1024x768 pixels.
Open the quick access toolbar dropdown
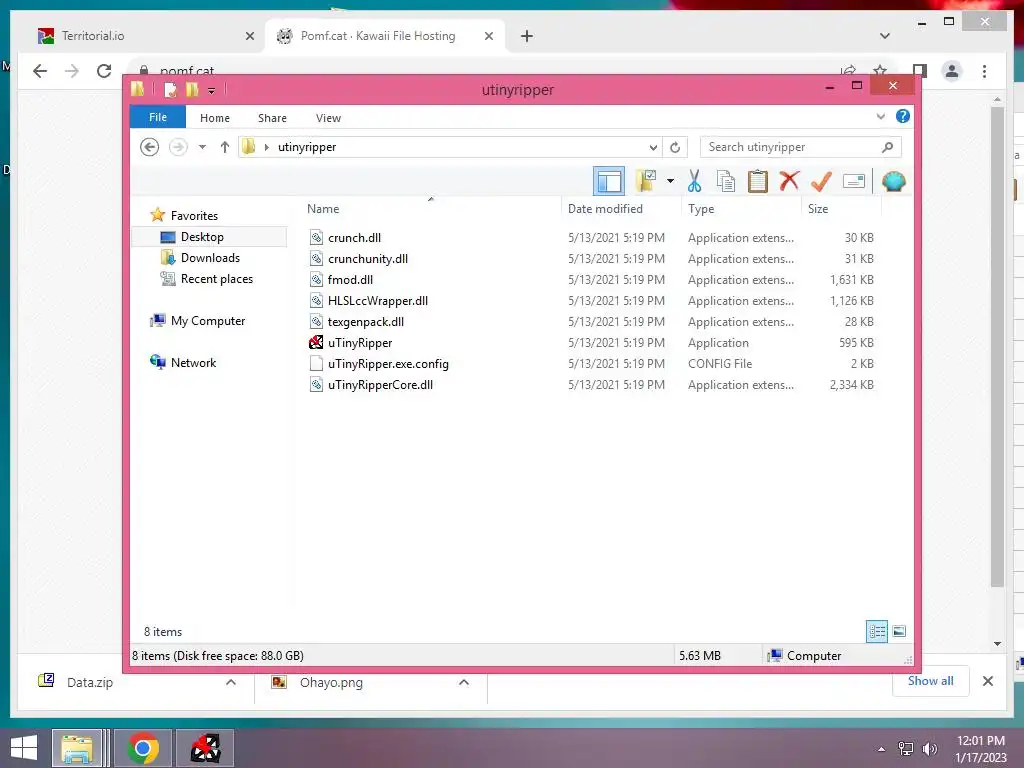pyautogui.click(x=212, y=90)
